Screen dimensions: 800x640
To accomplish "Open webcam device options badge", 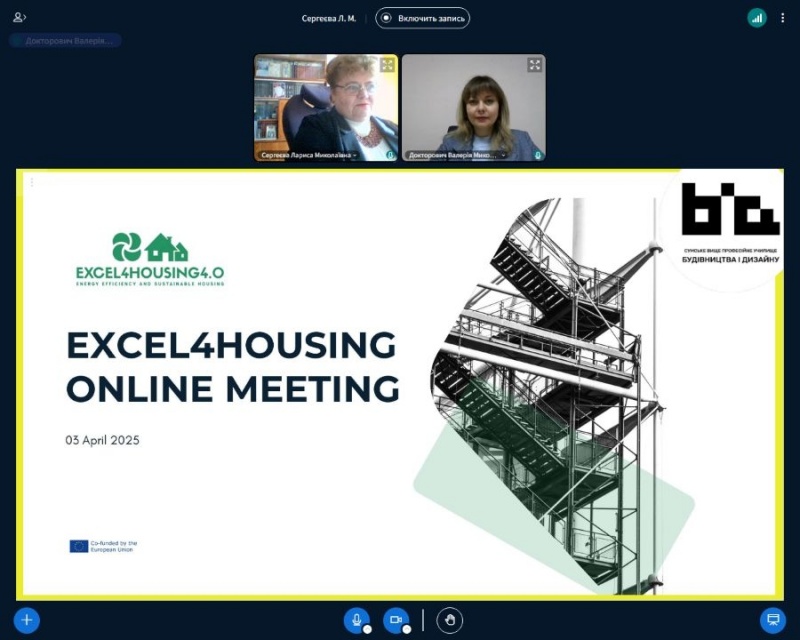I will pyautogui.click(x=407, y=630).
